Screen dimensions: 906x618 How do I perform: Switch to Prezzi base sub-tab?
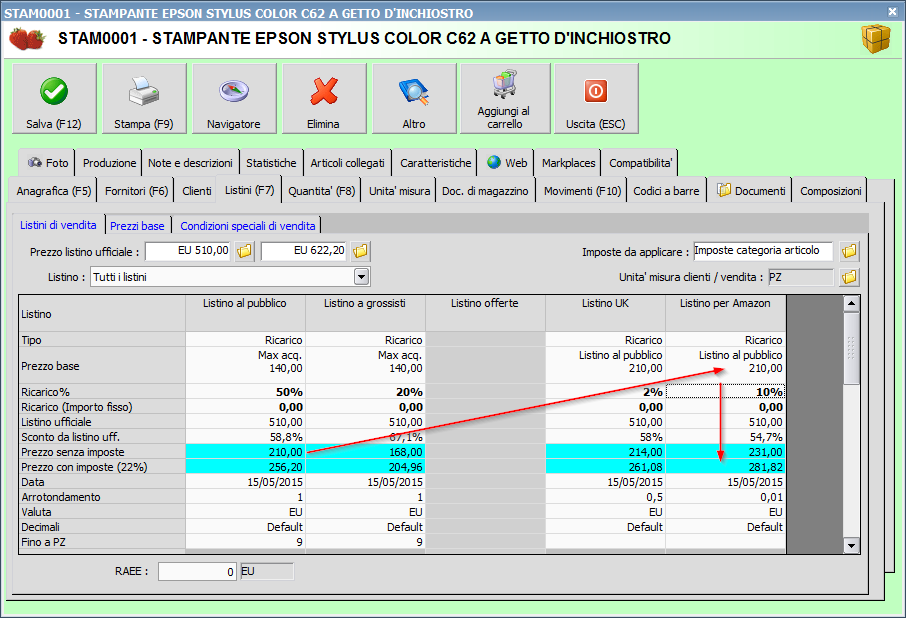[x=137, y=226]
